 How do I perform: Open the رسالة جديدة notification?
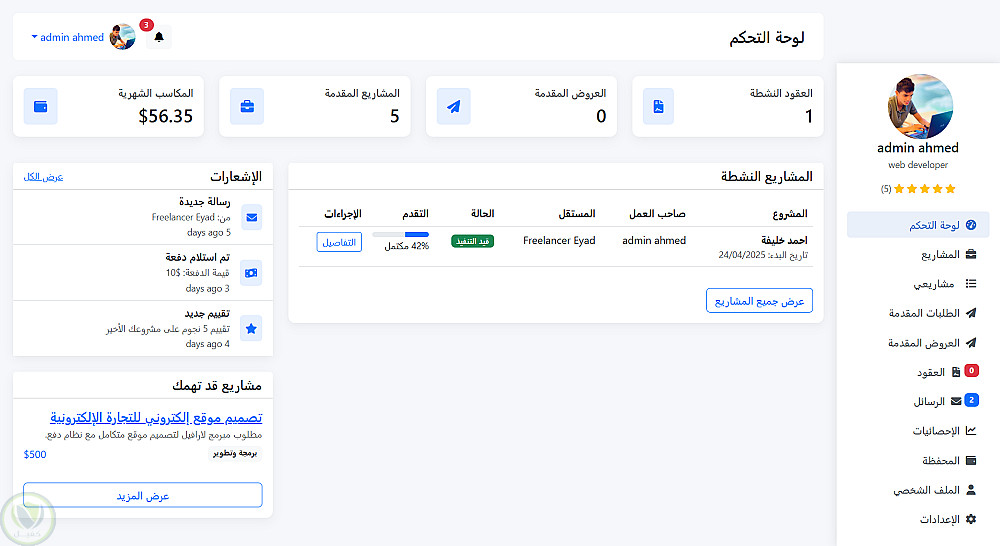(143, 217)
